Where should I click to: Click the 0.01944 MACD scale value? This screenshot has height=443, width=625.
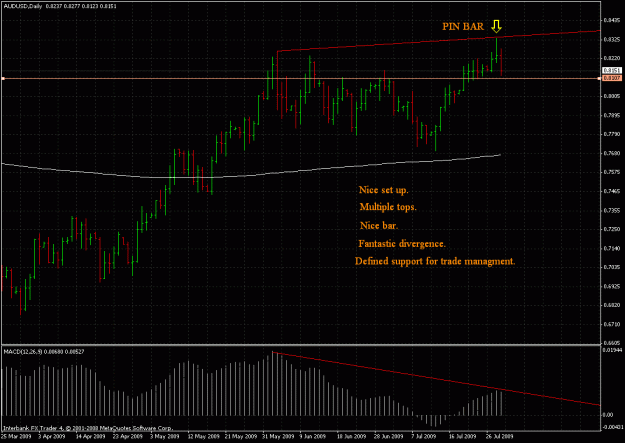tap(613, 350)
